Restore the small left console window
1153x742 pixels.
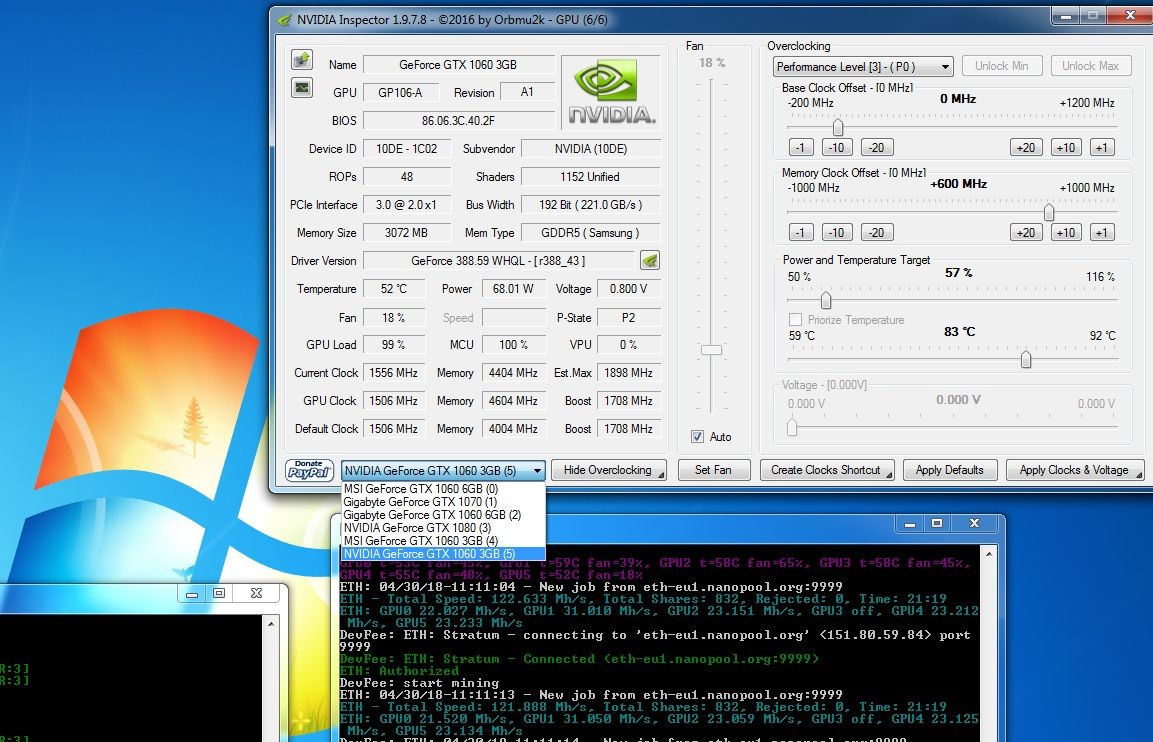(219, 593)
